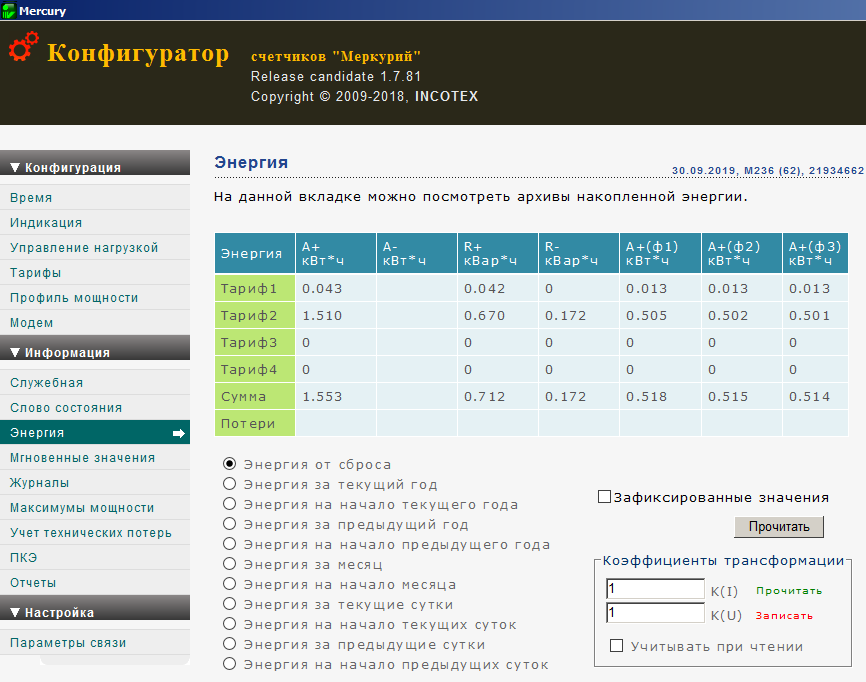Select Энергия на начало текущего года
The height and width of the screenshot is (682, 866).
click(x=230, y=504)
